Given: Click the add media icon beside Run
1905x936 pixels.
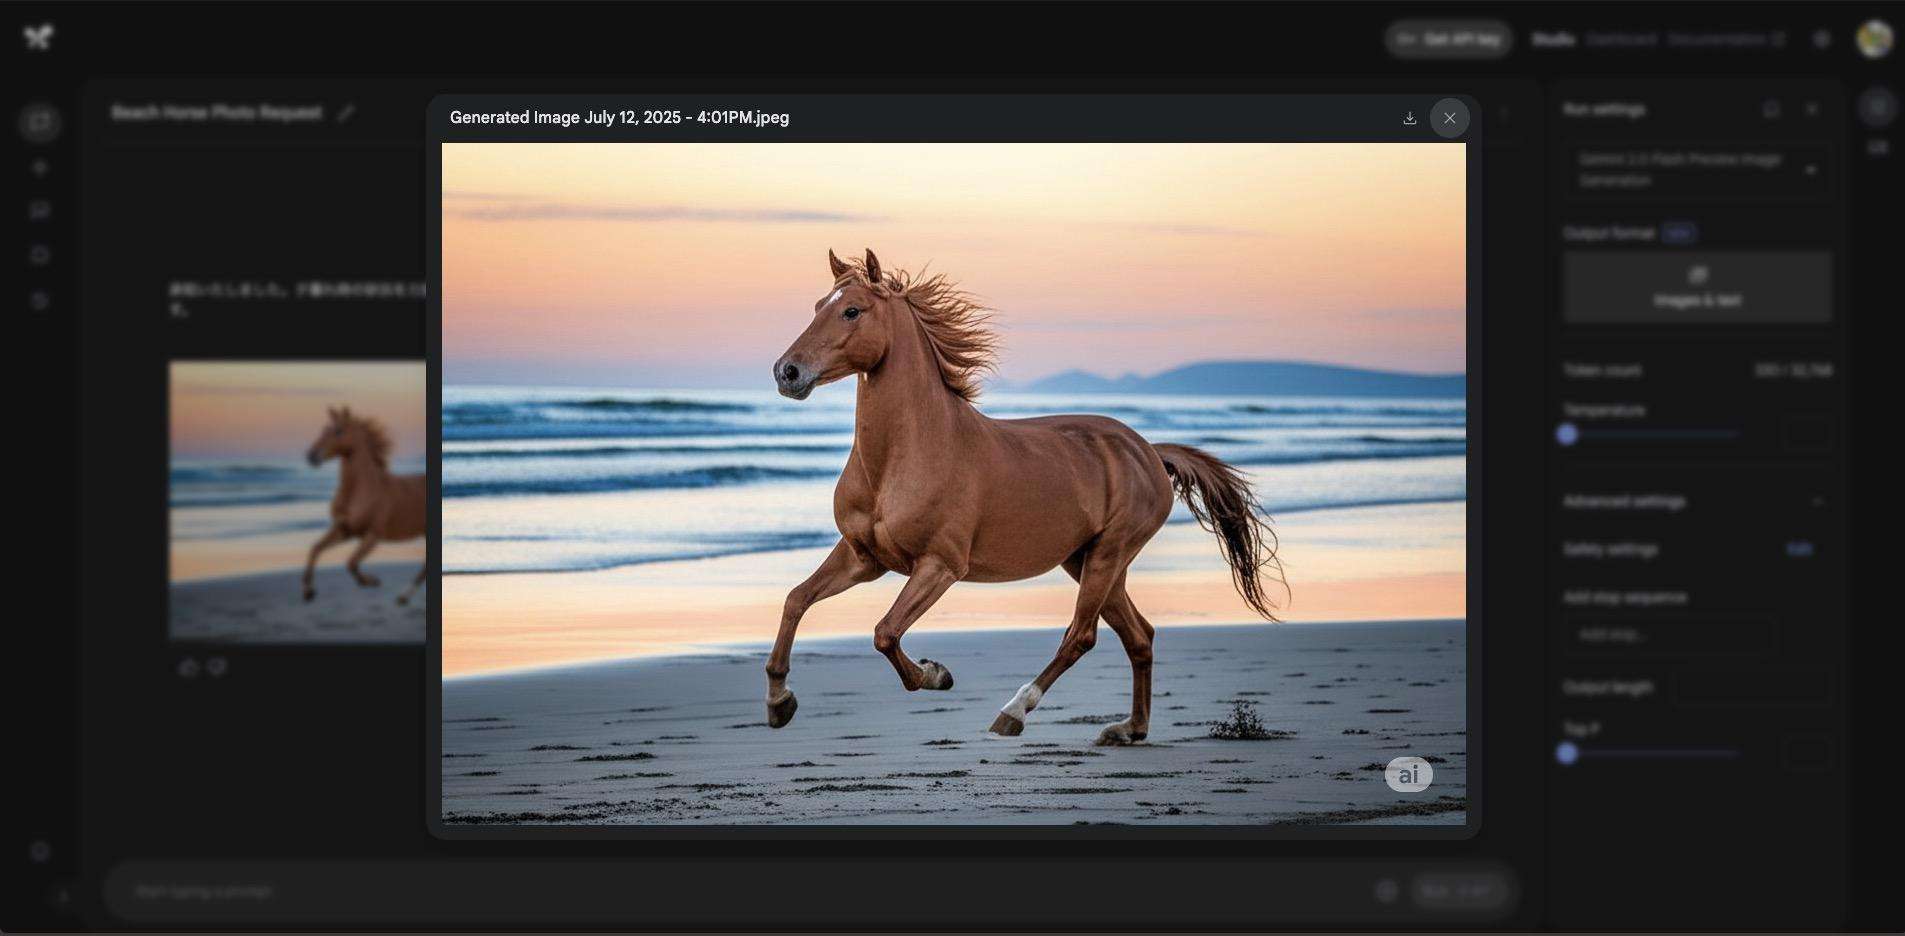Looking at the screenshot, I should pyautogui.click(x=1386, y=890).
